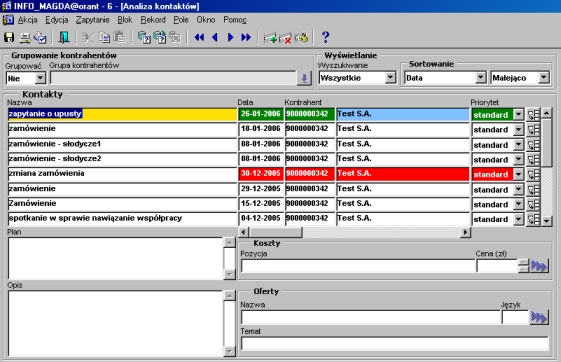Expand Sortowanie dropdown showing 'Data'
Screen dimensions: 561x362
coord(480,77)
